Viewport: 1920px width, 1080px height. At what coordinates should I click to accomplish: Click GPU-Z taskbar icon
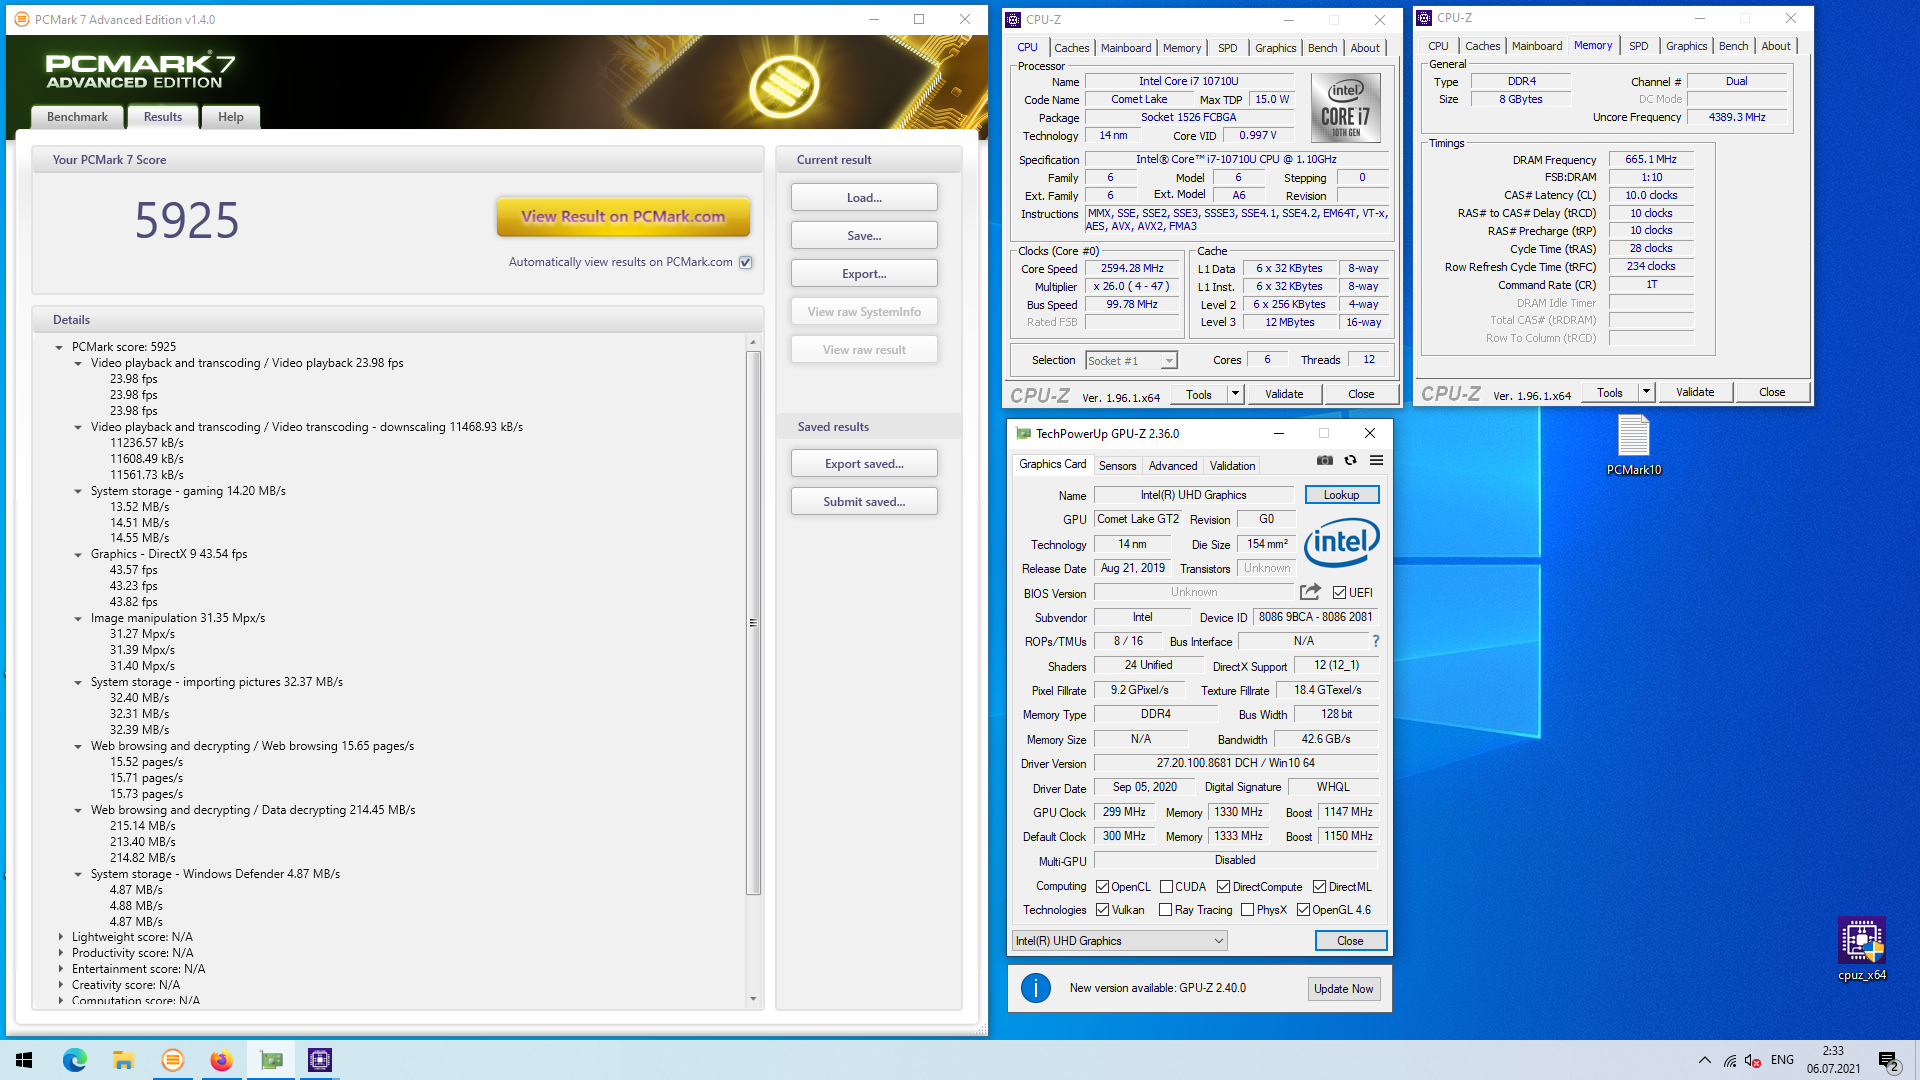pyautogui.click(x=271, y=1060)
